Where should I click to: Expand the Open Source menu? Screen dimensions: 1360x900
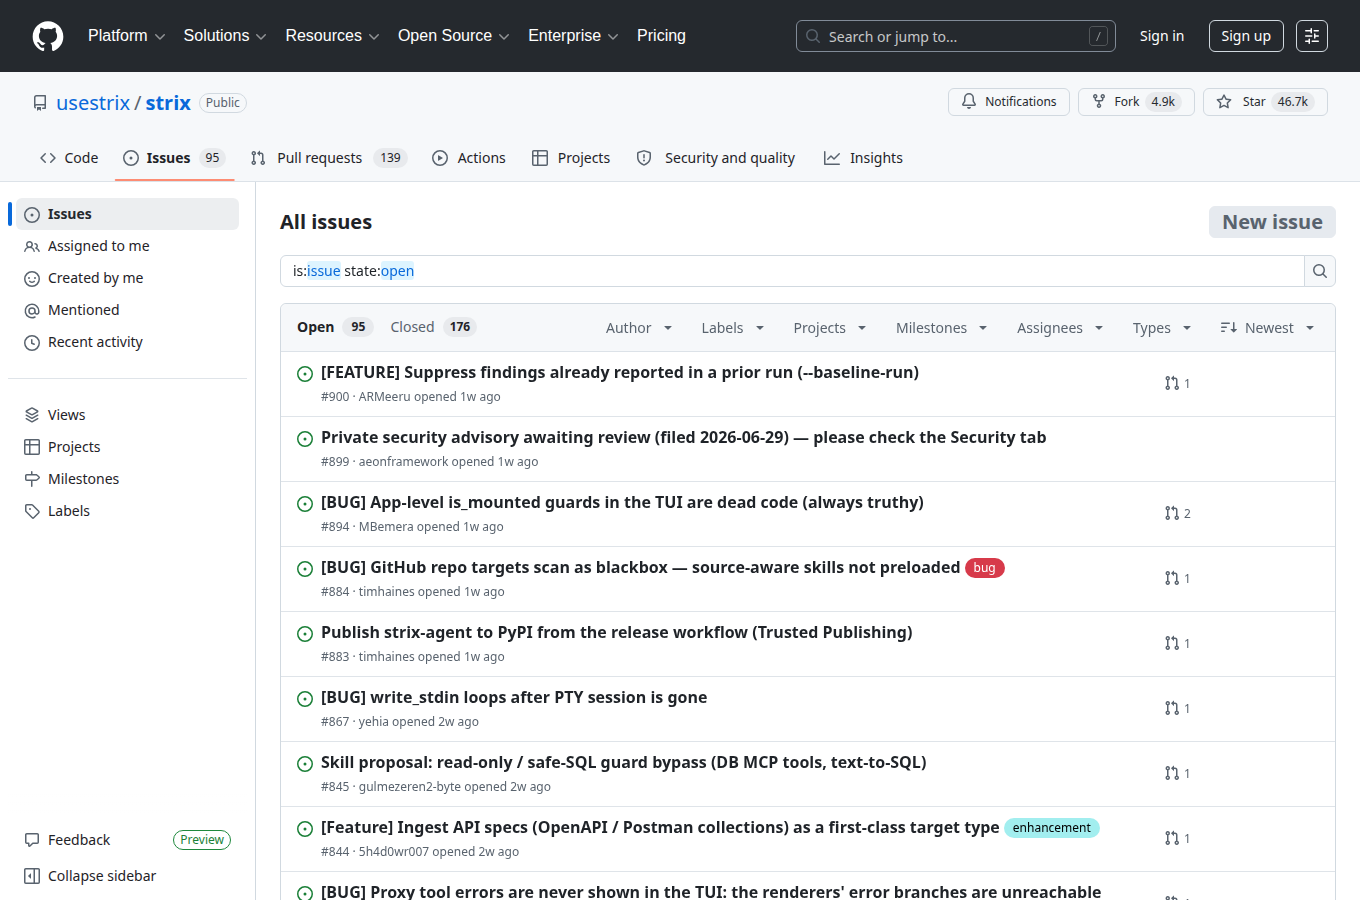[453, 36]
